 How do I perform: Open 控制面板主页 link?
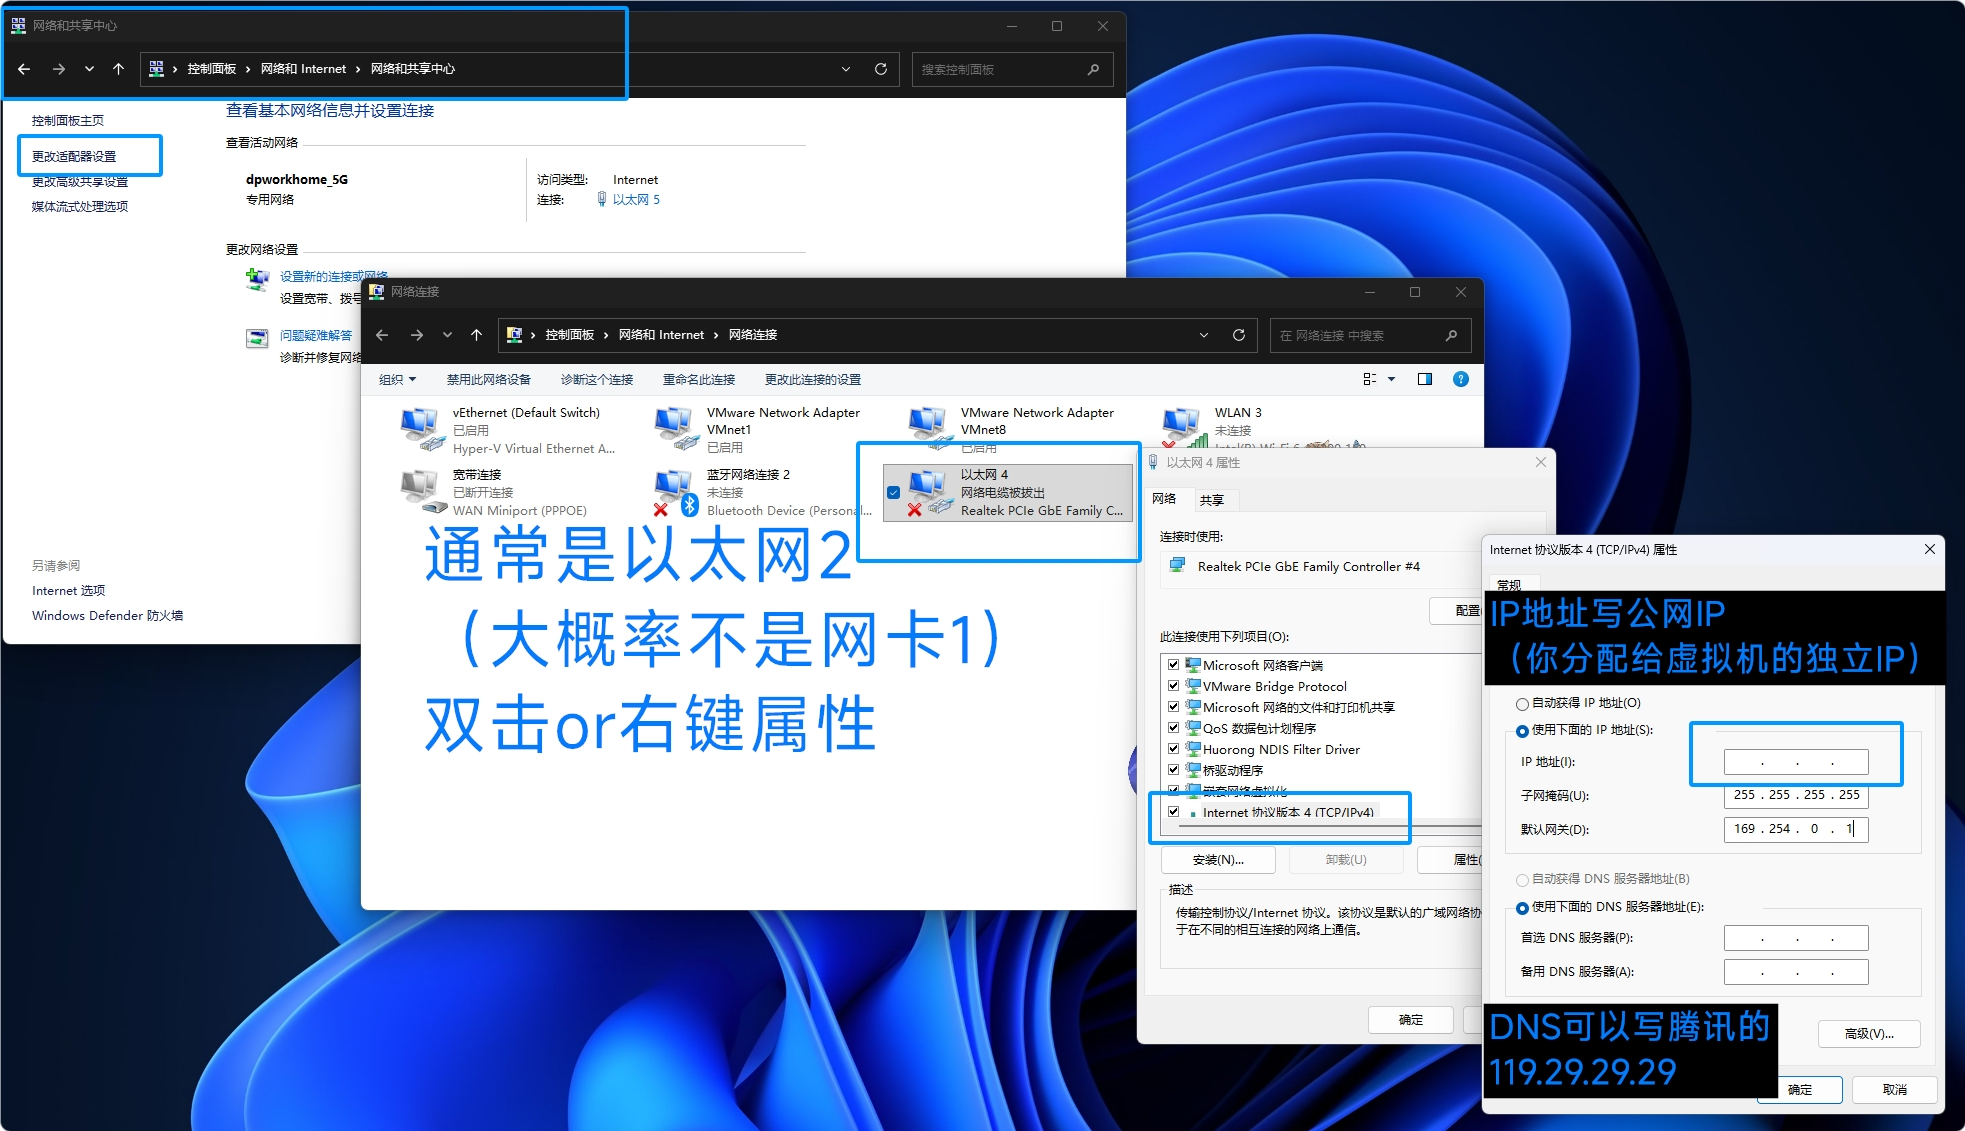[68, 120]
